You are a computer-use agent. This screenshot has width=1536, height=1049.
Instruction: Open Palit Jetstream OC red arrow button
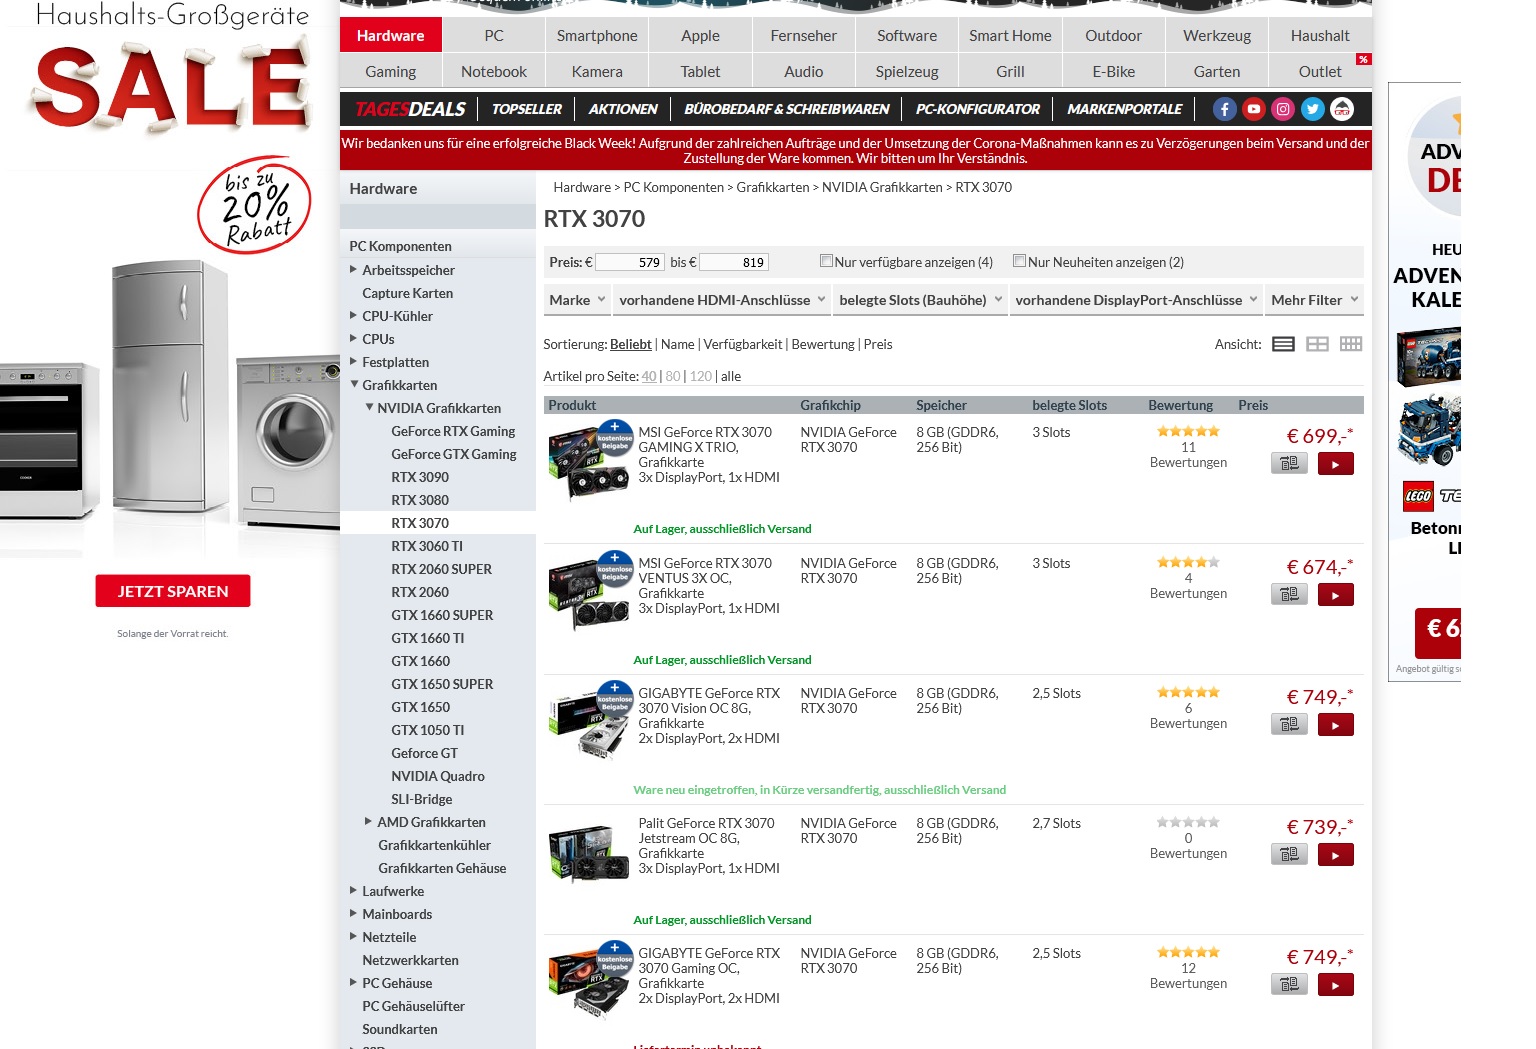tap(1336, 855)
